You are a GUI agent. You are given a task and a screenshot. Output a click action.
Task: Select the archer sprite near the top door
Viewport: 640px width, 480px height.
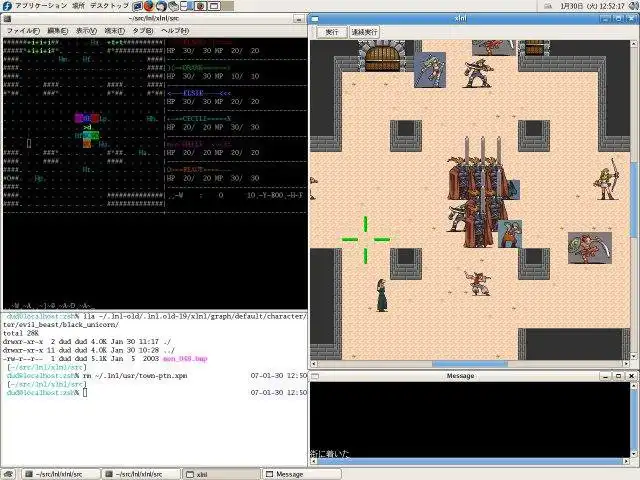(478, 73)
